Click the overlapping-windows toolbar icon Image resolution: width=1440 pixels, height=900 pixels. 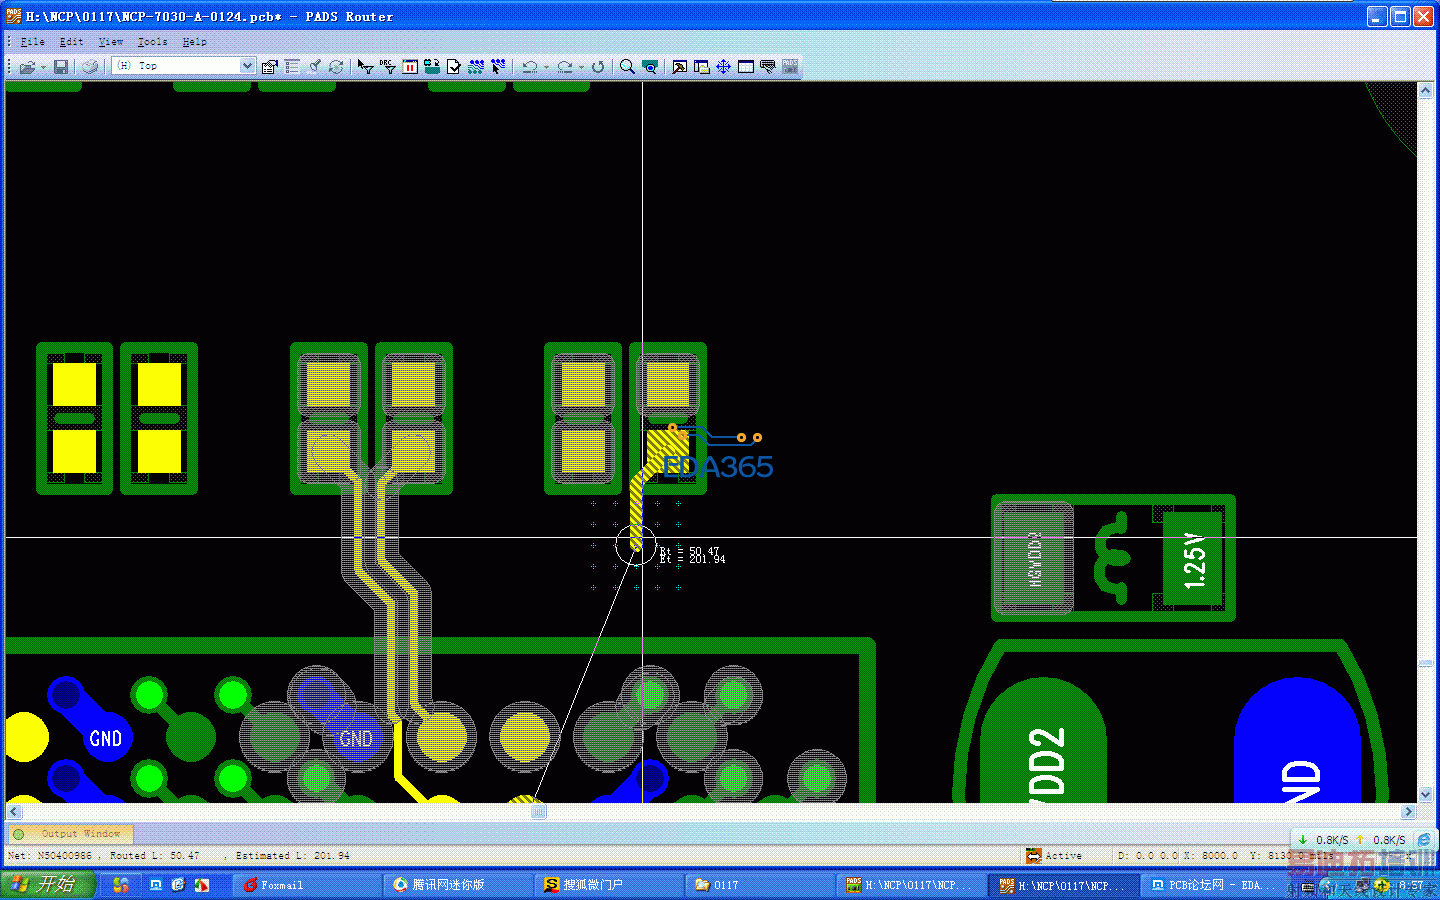pyautogui.click(x=702, y=67)
